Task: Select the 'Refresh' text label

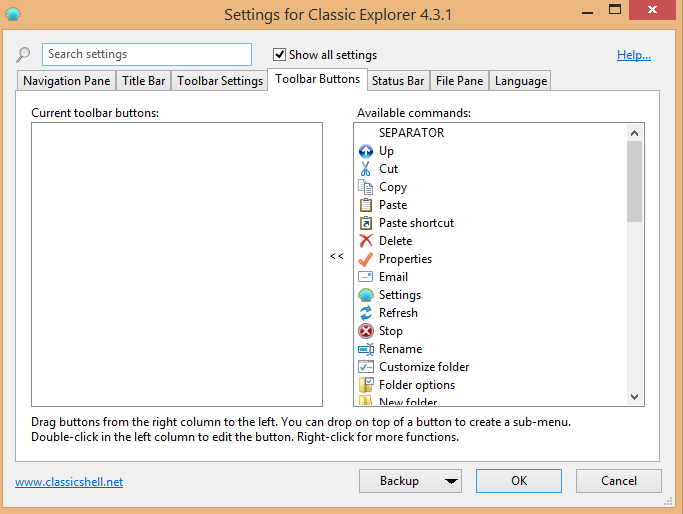Action: tap(398, 313)
